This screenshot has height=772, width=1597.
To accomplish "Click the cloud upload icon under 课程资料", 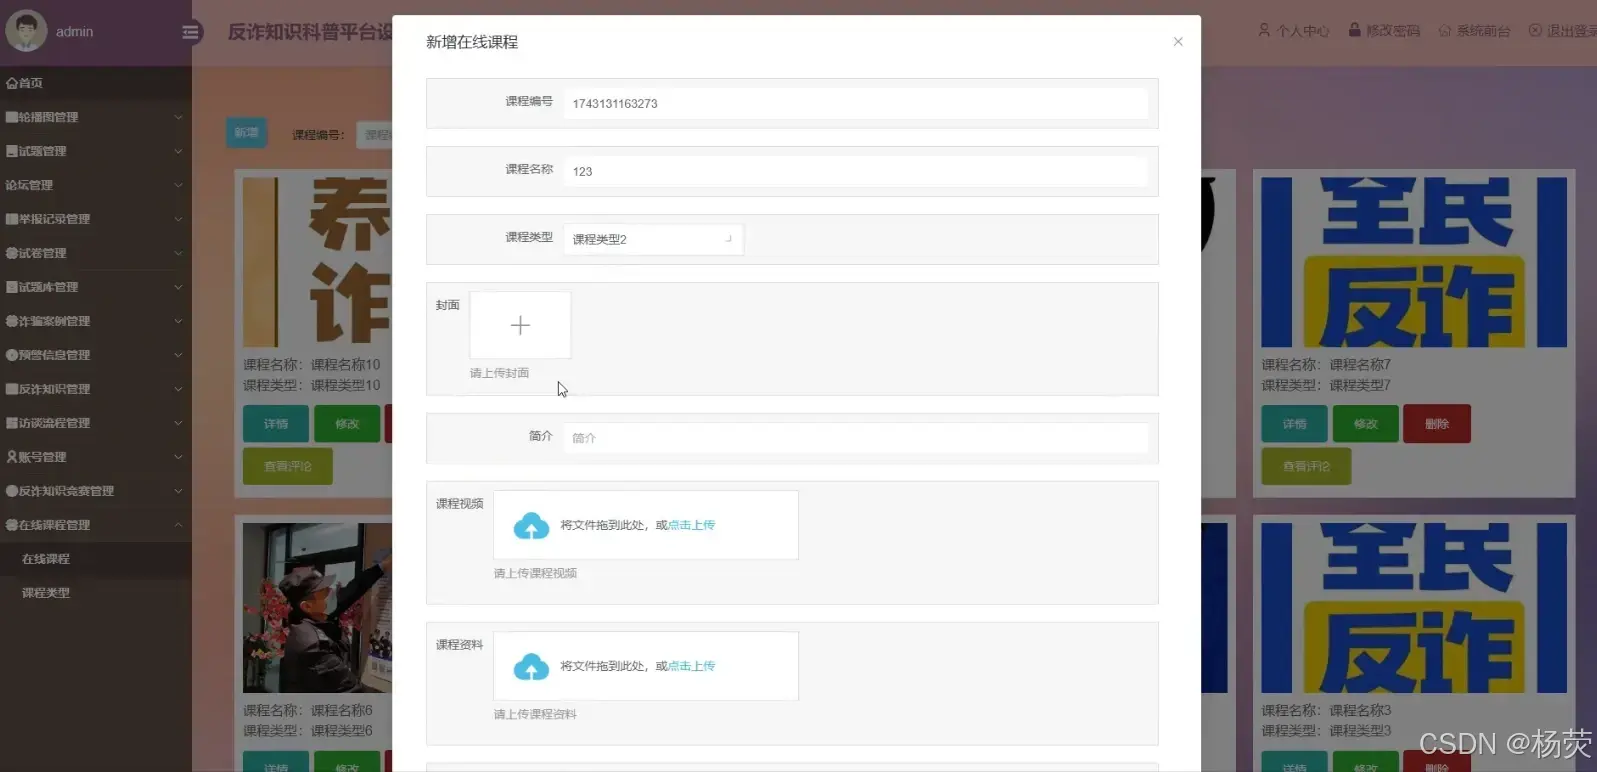I will pyautogui.click(x=531, y=666).
